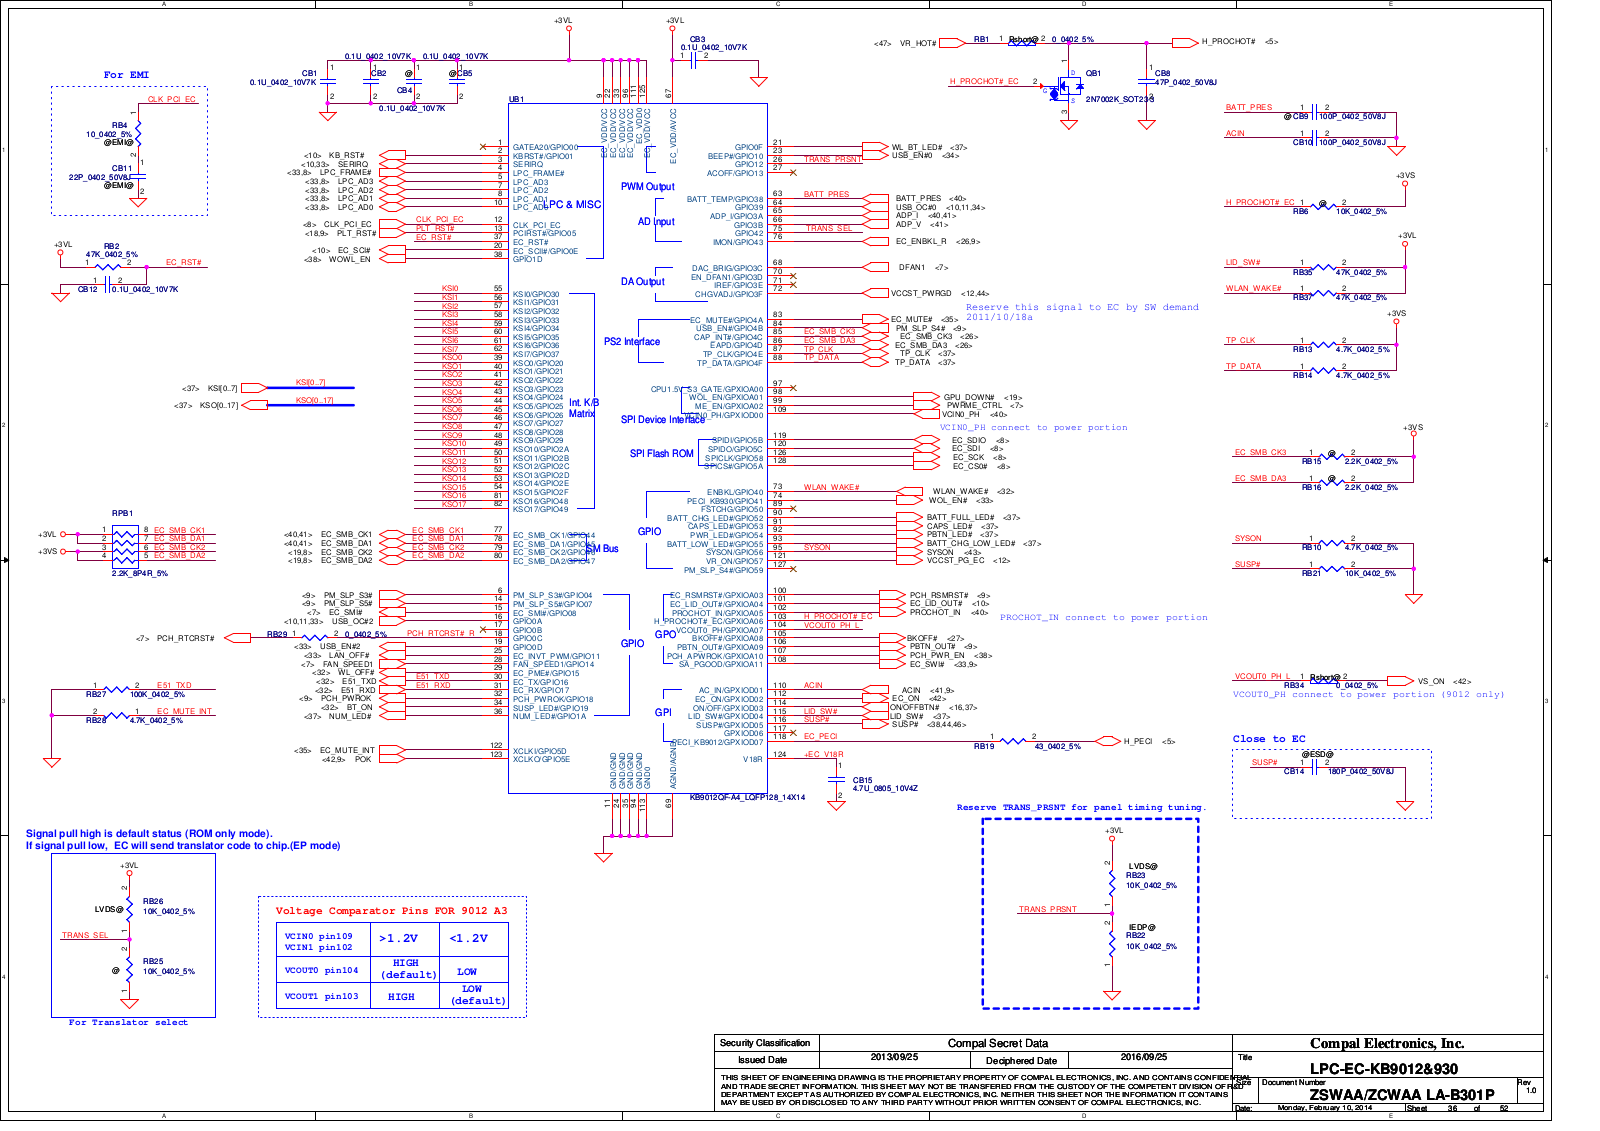Click the GPU_DOWN# signal label
This screenshot has height=1131, width=1600.
pyautogui.click(x=969, y=398)
